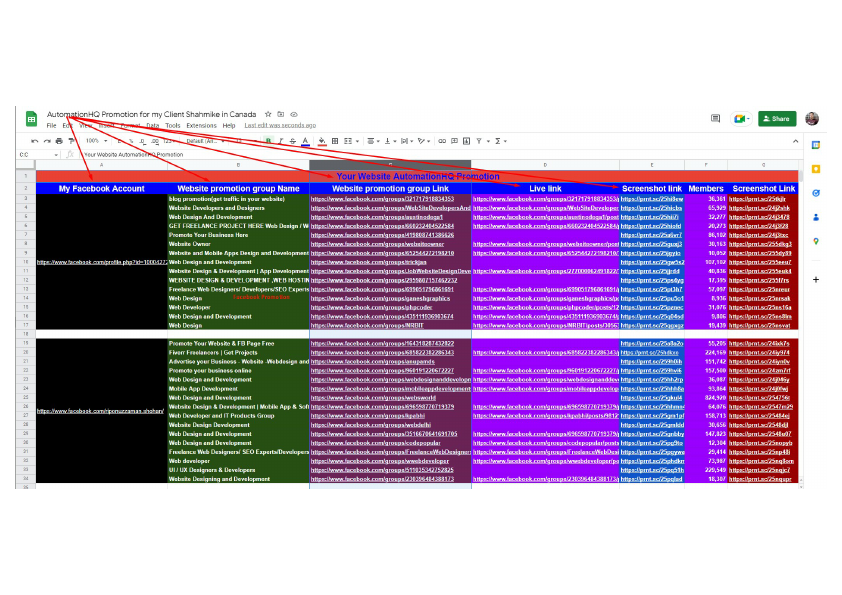Click the Promote Your Business Here cell
The width and height of the screenshot is (842, 595).
pos(238,235)
